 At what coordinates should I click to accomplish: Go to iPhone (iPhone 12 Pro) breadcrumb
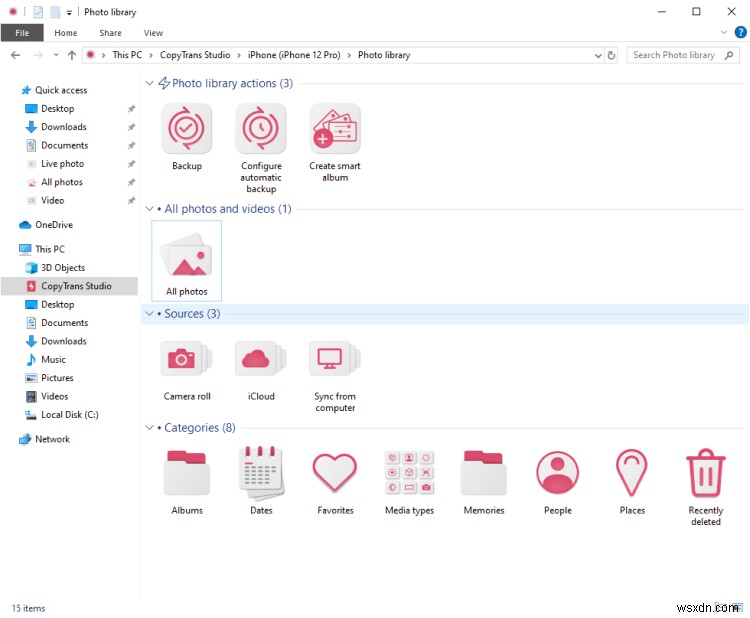(x=294, y=55)
